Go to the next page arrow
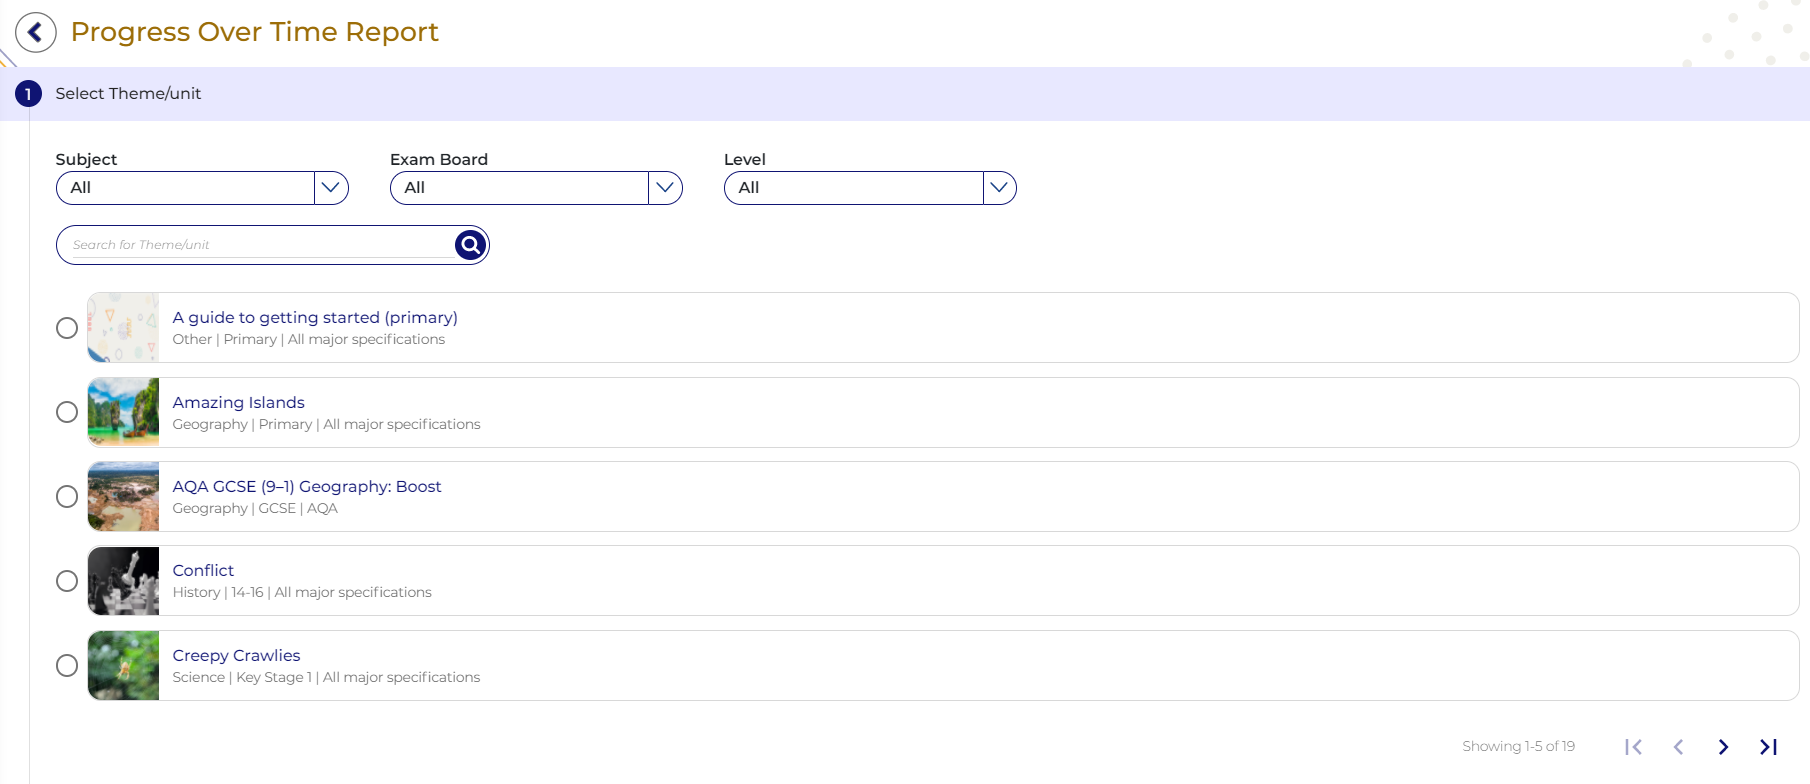This screenshot has width=1810, height=784. (1723, 747)
